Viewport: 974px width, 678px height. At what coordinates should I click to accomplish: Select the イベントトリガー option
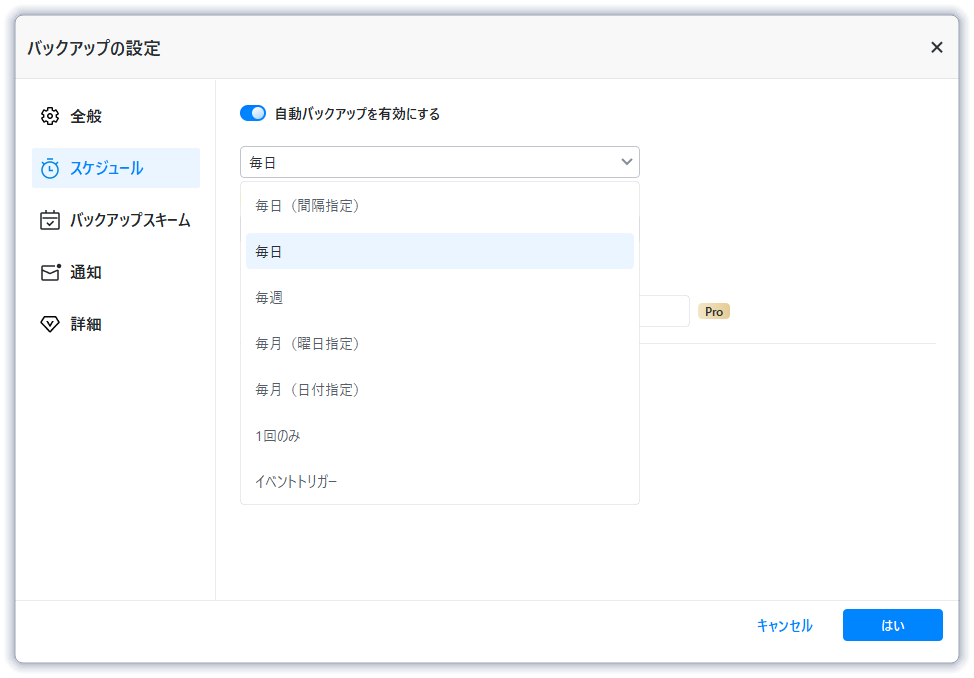point(296,482)
